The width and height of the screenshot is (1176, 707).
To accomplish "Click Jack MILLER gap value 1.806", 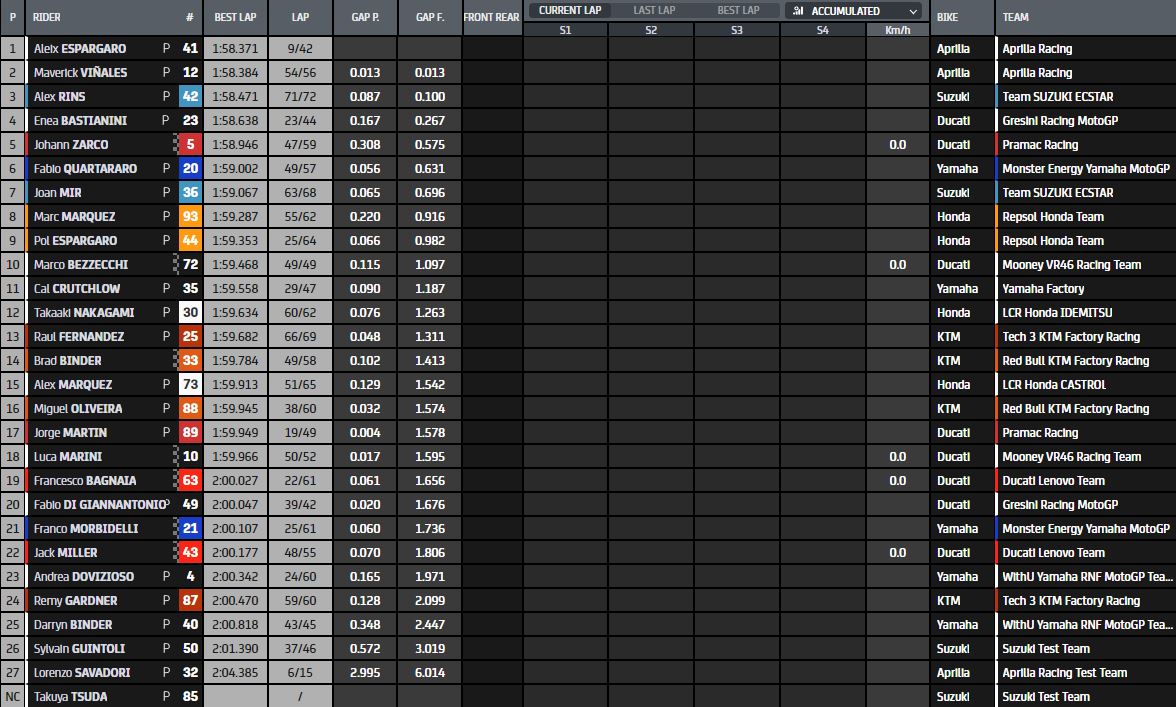I will 430,553.
